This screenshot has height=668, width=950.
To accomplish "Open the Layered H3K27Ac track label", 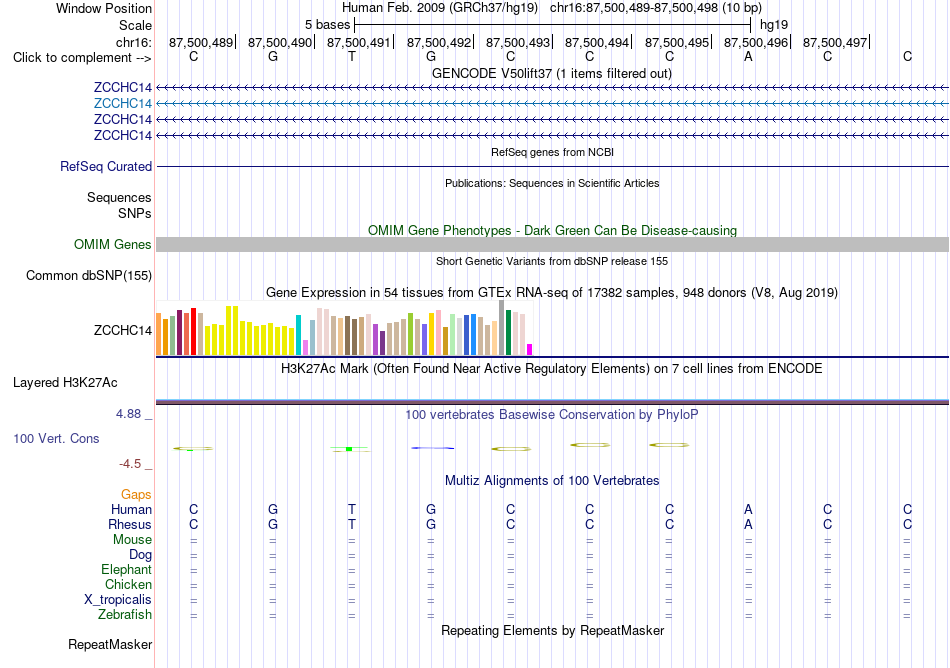I will click(65, 383).
